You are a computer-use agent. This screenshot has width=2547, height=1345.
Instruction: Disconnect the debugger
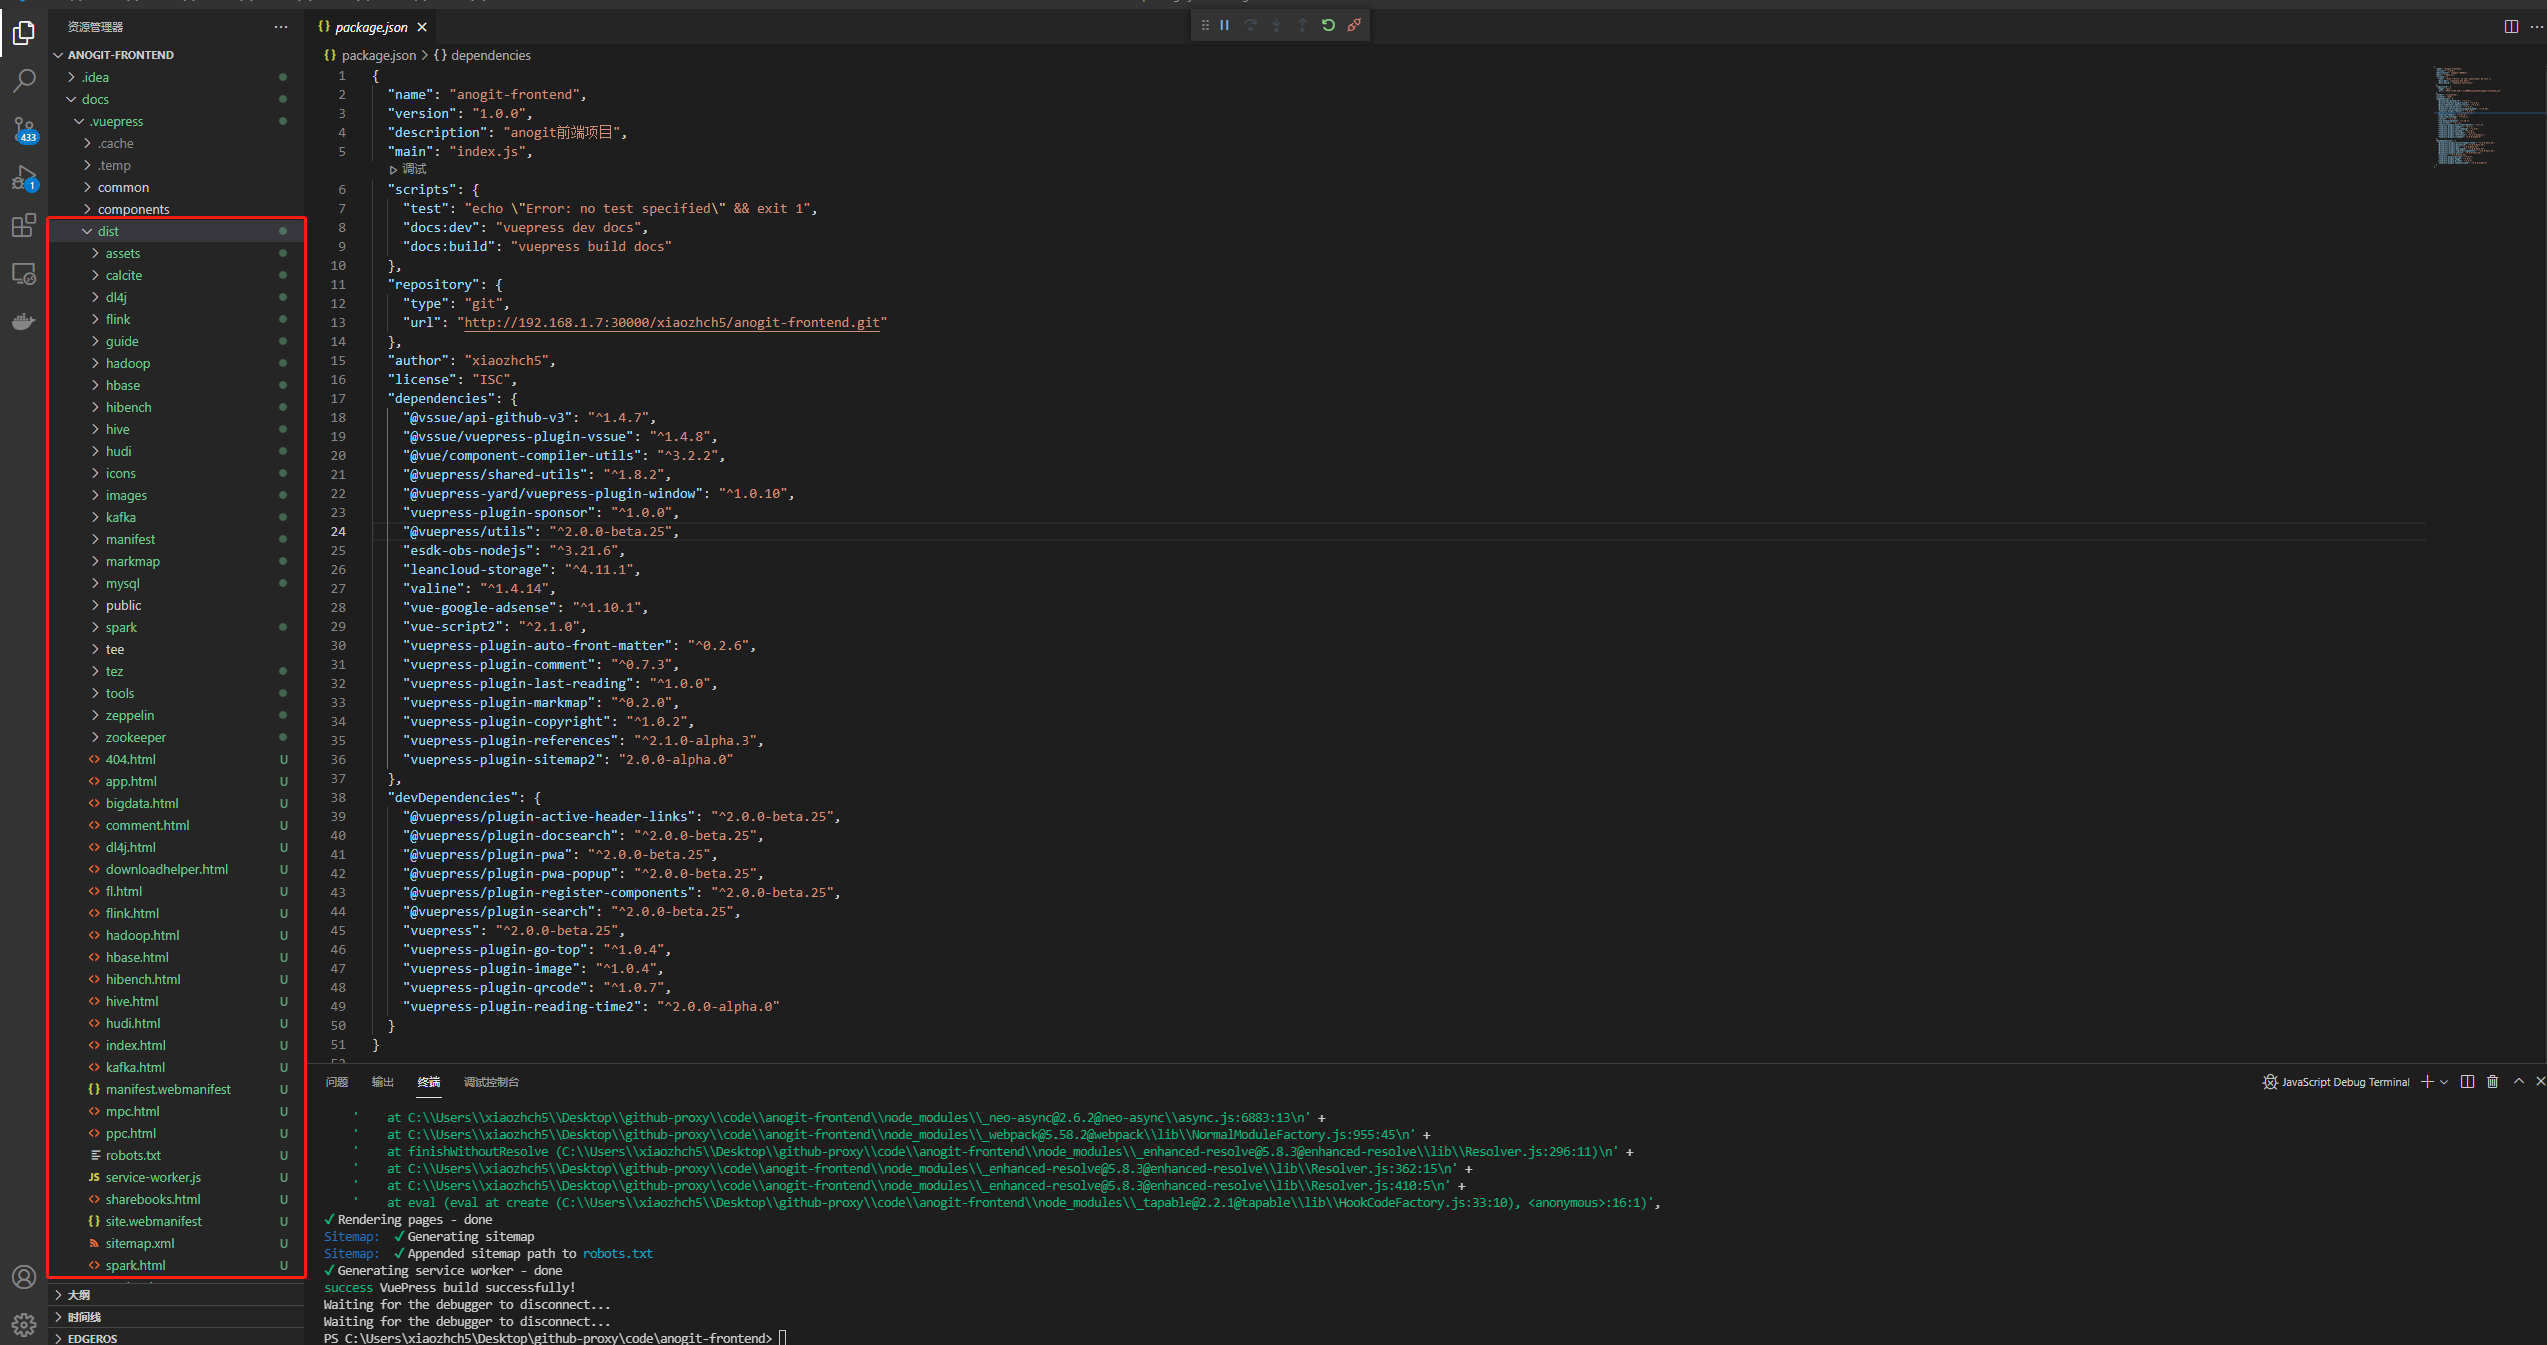click(x=1354, y=26)
